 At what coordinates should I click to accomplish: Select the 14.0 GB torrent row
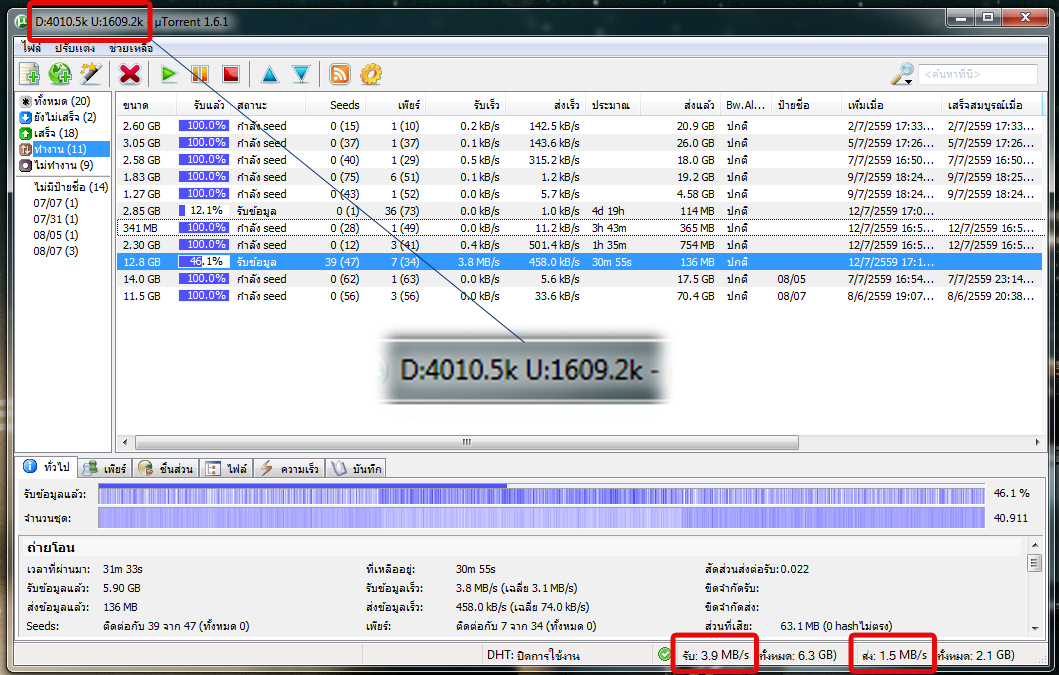tap(579, 278)
